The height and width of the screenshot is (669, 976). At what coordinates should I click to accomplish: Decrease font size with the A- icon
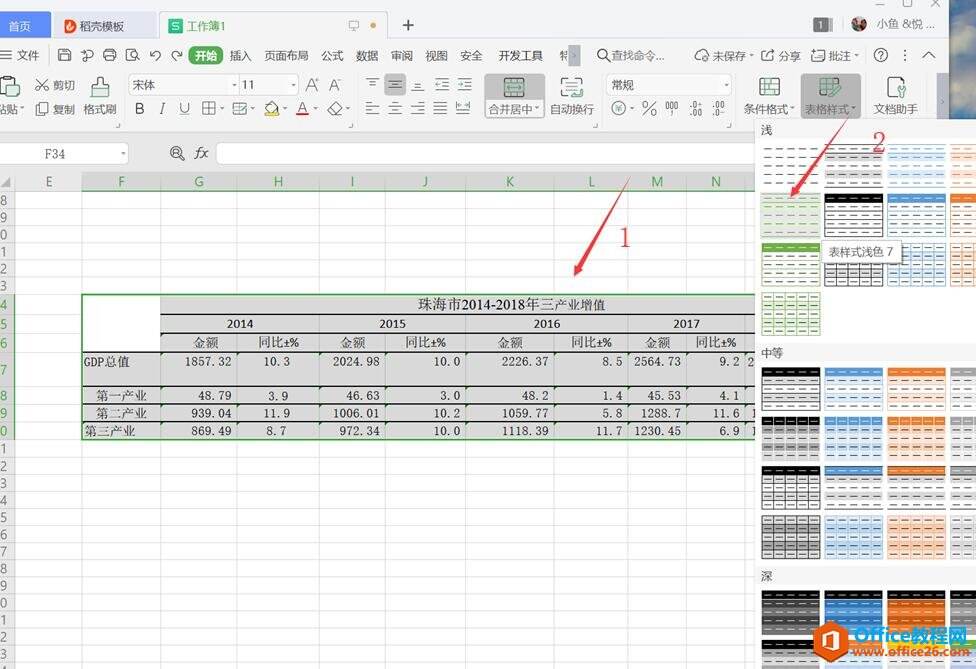pos(335,85)
